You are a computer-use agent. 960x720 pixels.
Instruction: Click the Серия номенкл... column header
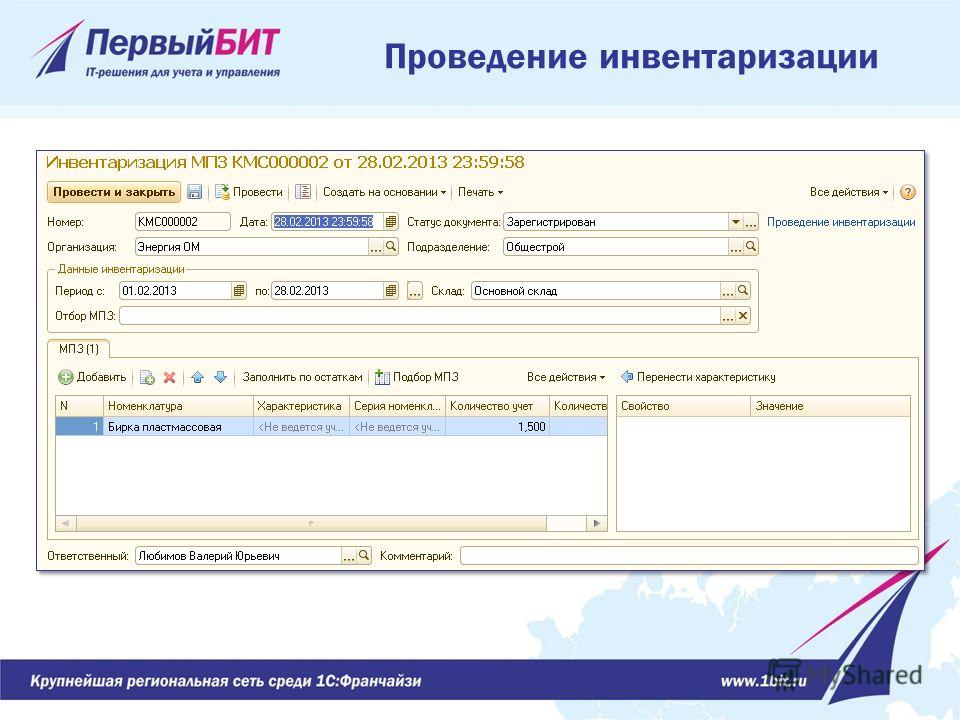coord(397,406)
